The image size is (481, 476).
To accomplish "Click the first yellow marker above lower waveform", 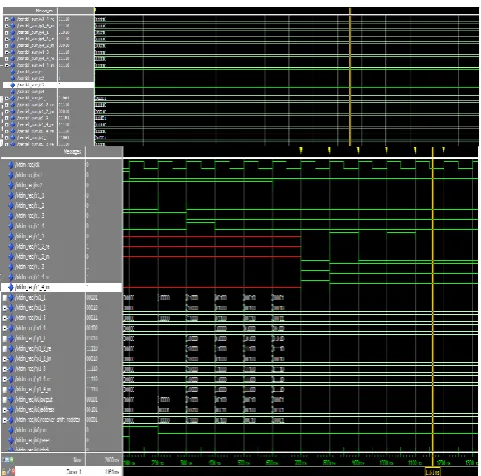I will [x=301, y=150].
